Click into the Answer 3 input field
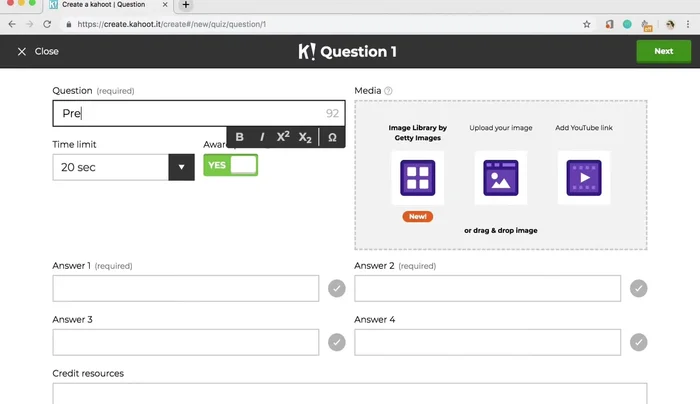This screenshot has width=700, height=404. [x=186, y=342]
